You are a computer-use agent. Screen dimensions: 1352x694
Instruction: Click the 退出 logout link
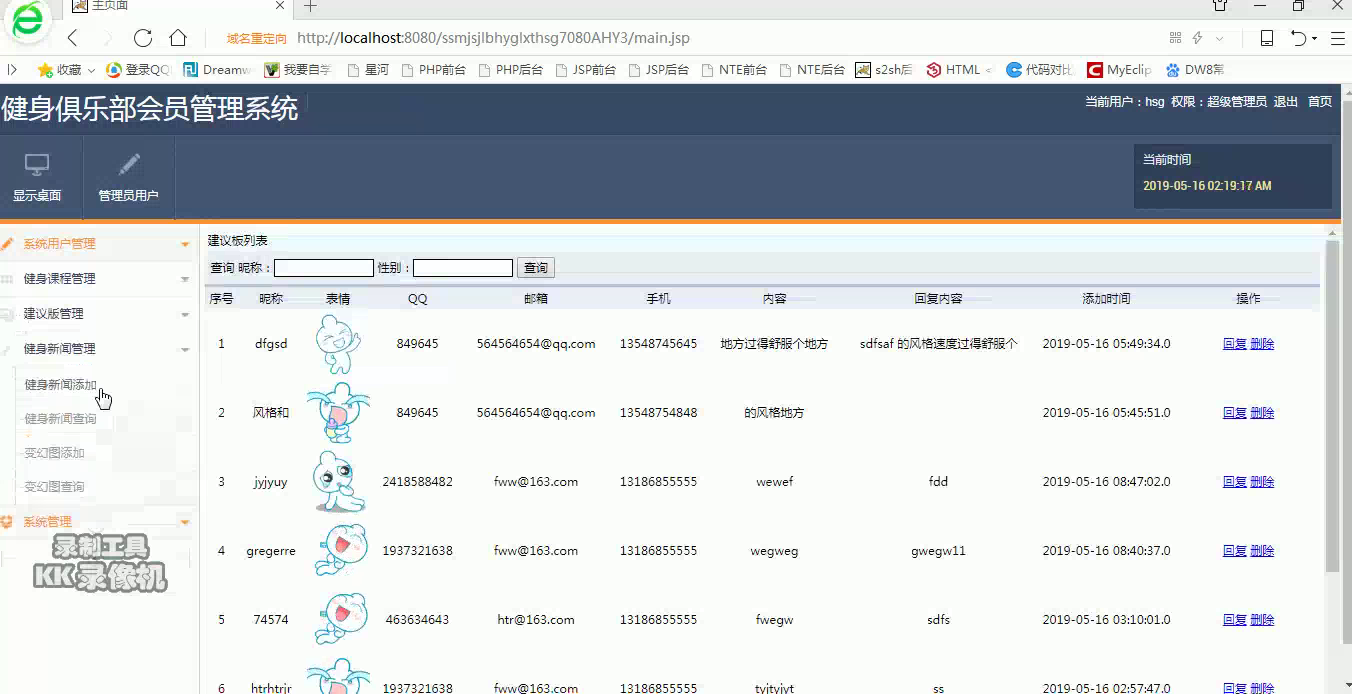point(1285,102)
